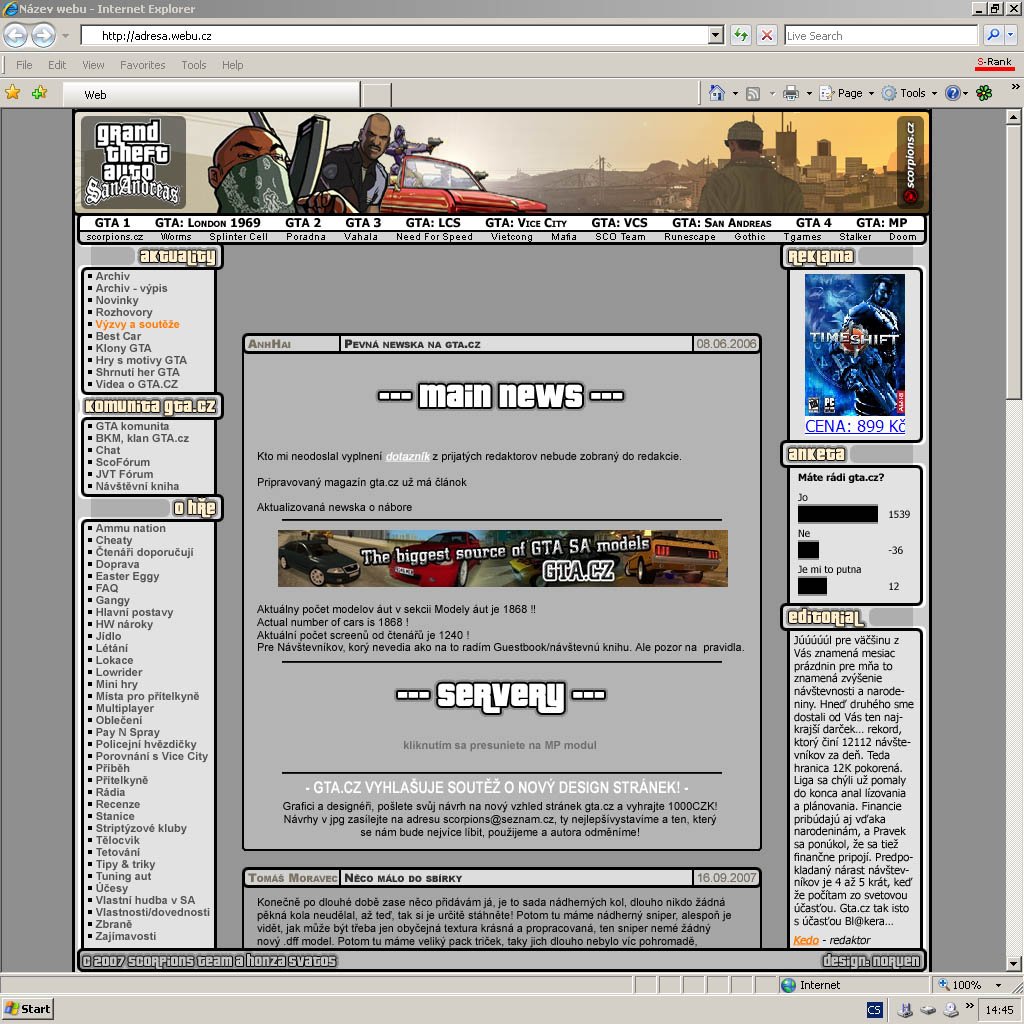Click inside the Live Search field
1024x1024 pixels.
click(880, 35)
